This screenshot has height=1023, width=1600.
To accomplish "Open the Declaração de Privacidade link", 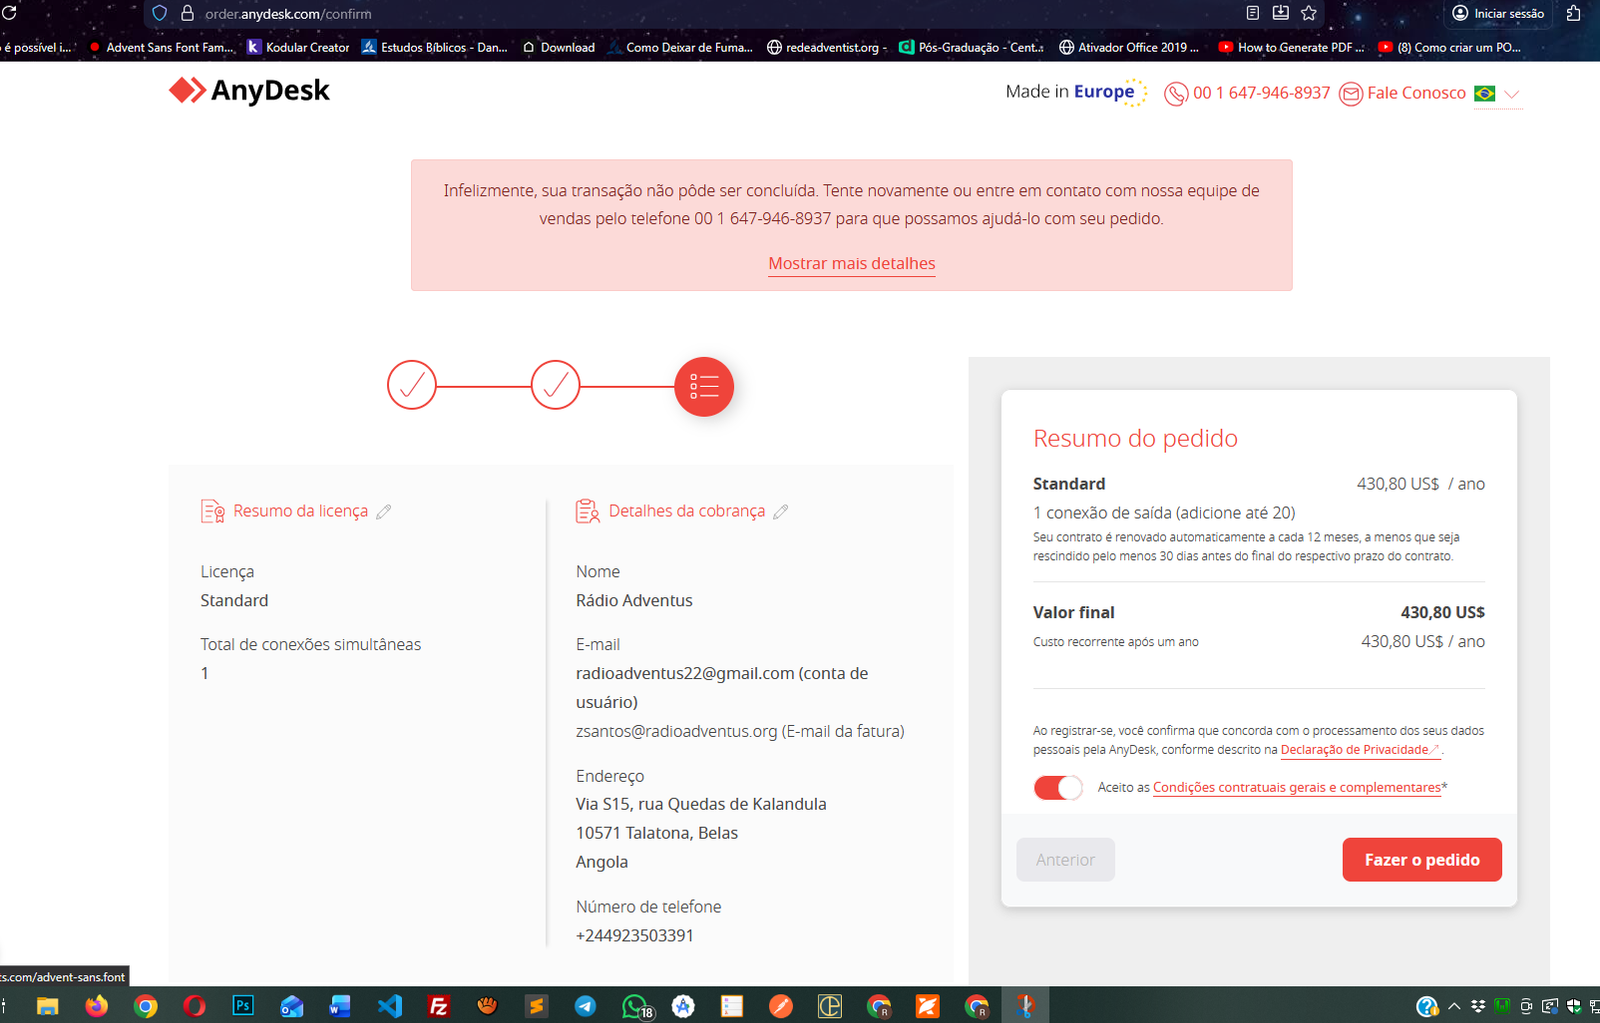I will pyautogui.click(x=1355, y=750).
